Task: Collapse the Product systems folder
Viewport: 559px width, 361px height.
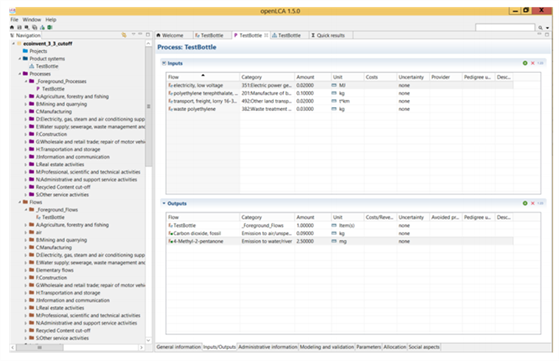Action: point(20,59)
